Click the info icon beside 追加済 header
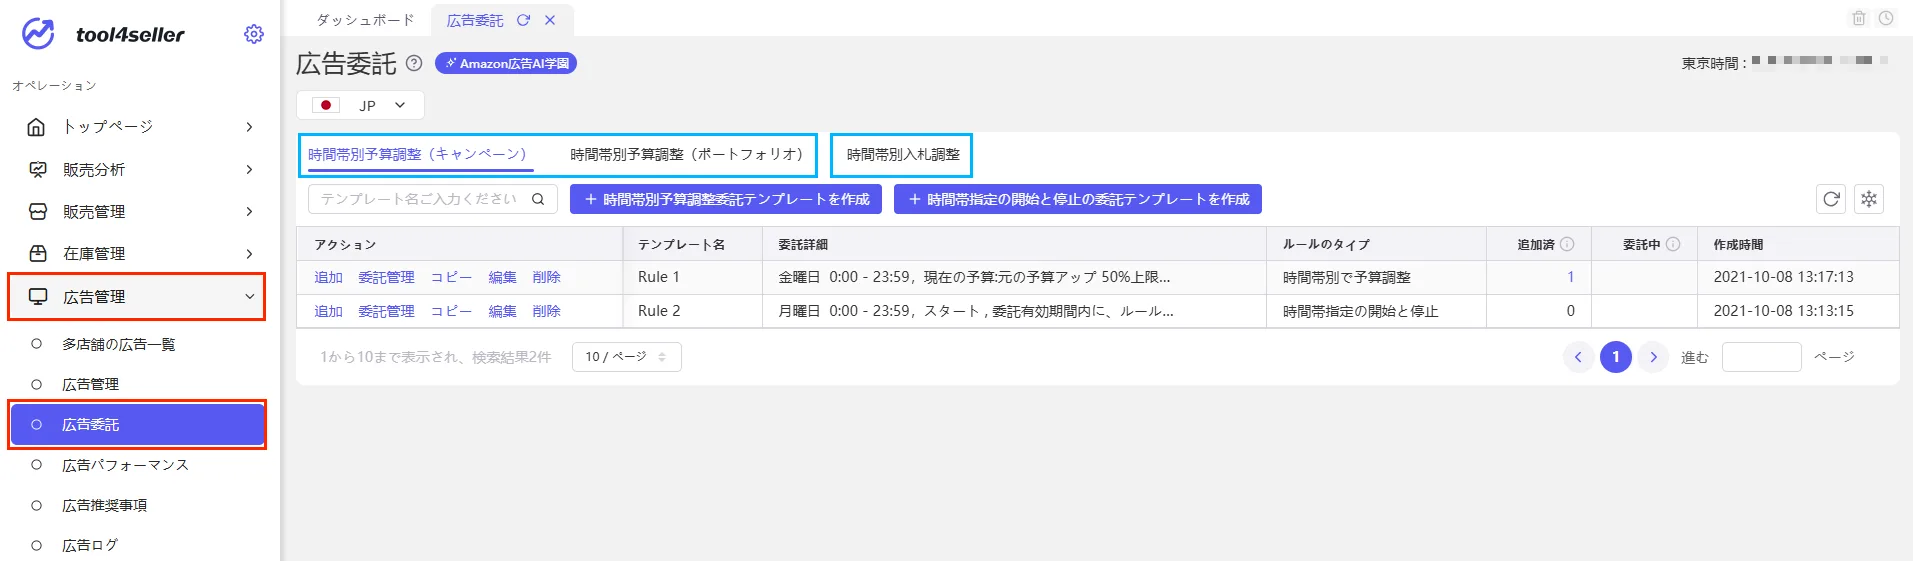Viewport: 1913px width, 561px height. pyautogui.click(x=1567, y=244)
